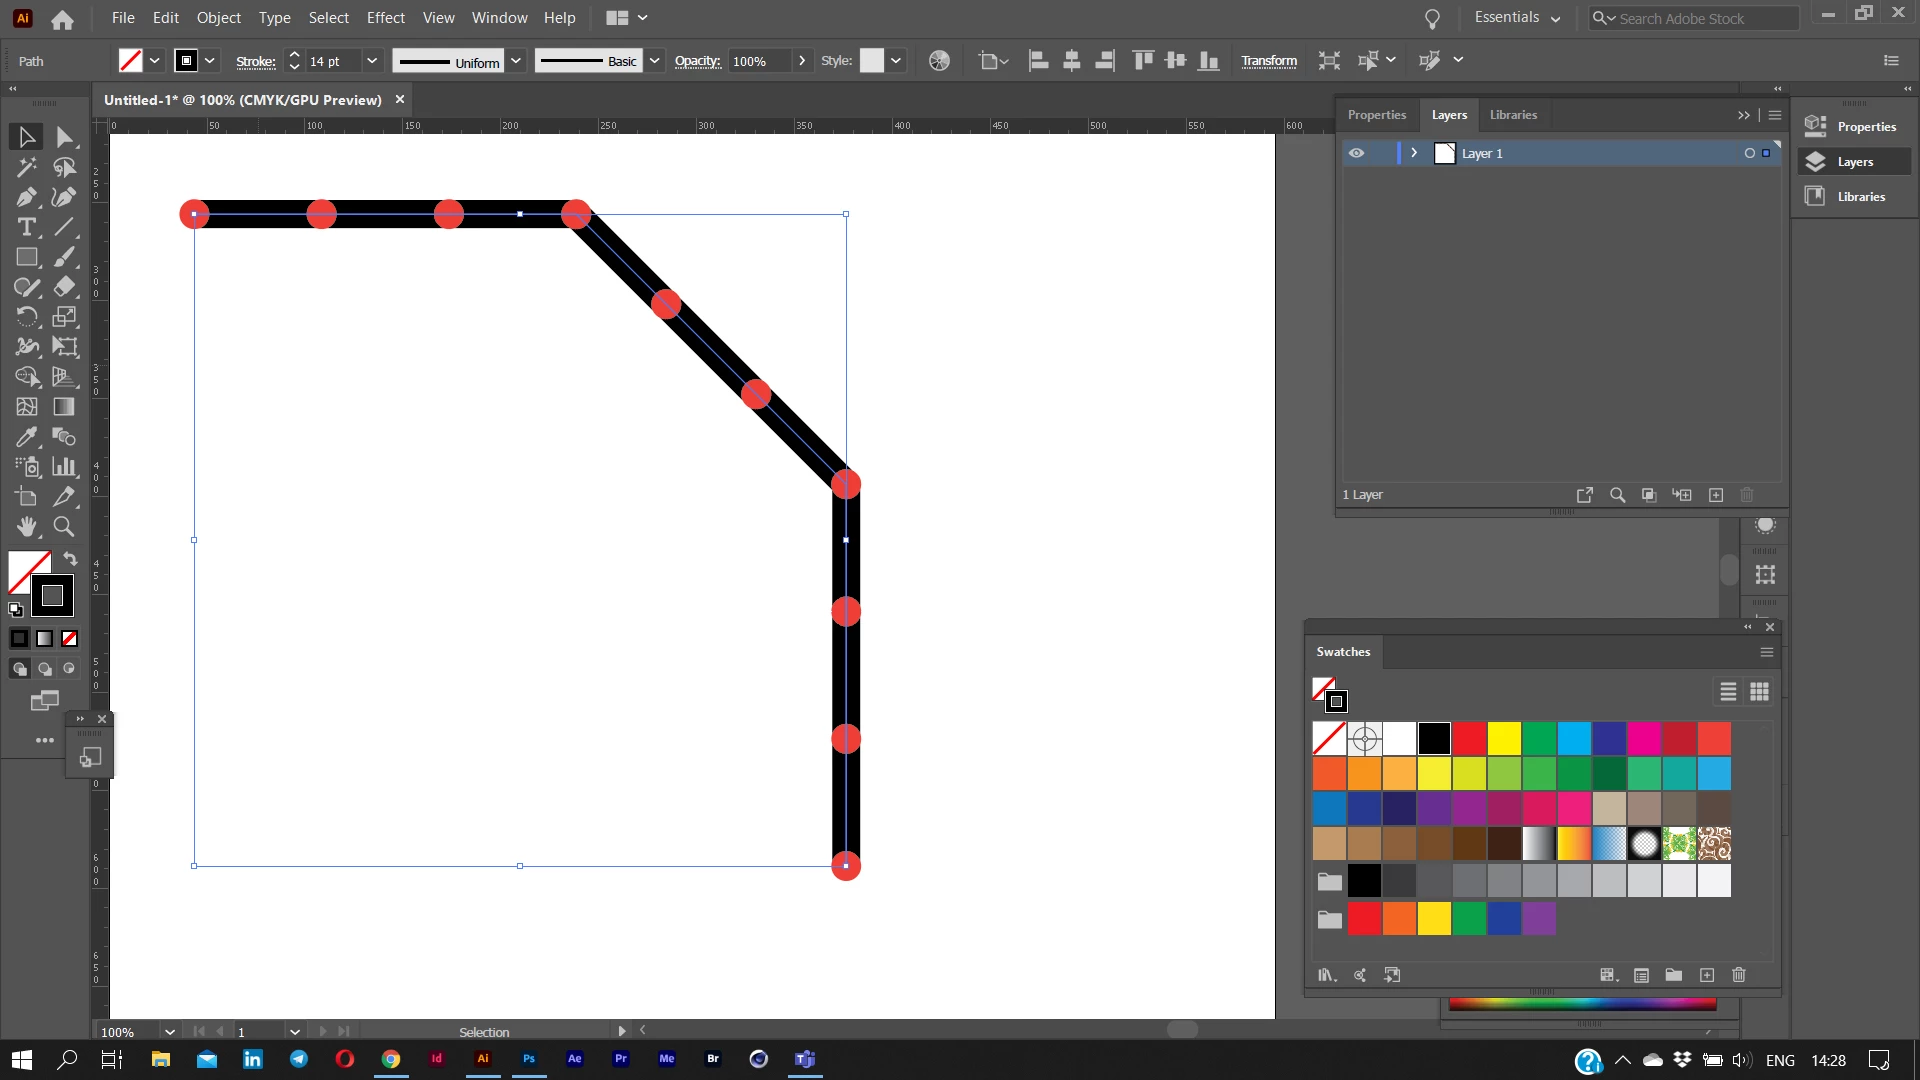Viewport: 1920px width, 1080px height.
Task: Select the Hand tool
Action: click(x=26, y=527)
